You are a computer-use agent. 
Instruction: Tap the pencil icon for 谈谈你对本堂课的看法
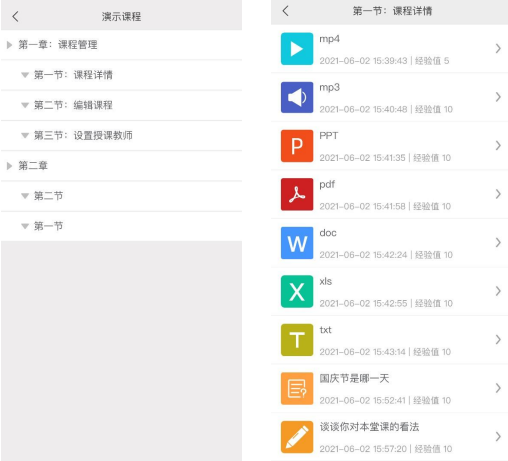(x=297, y=437)
